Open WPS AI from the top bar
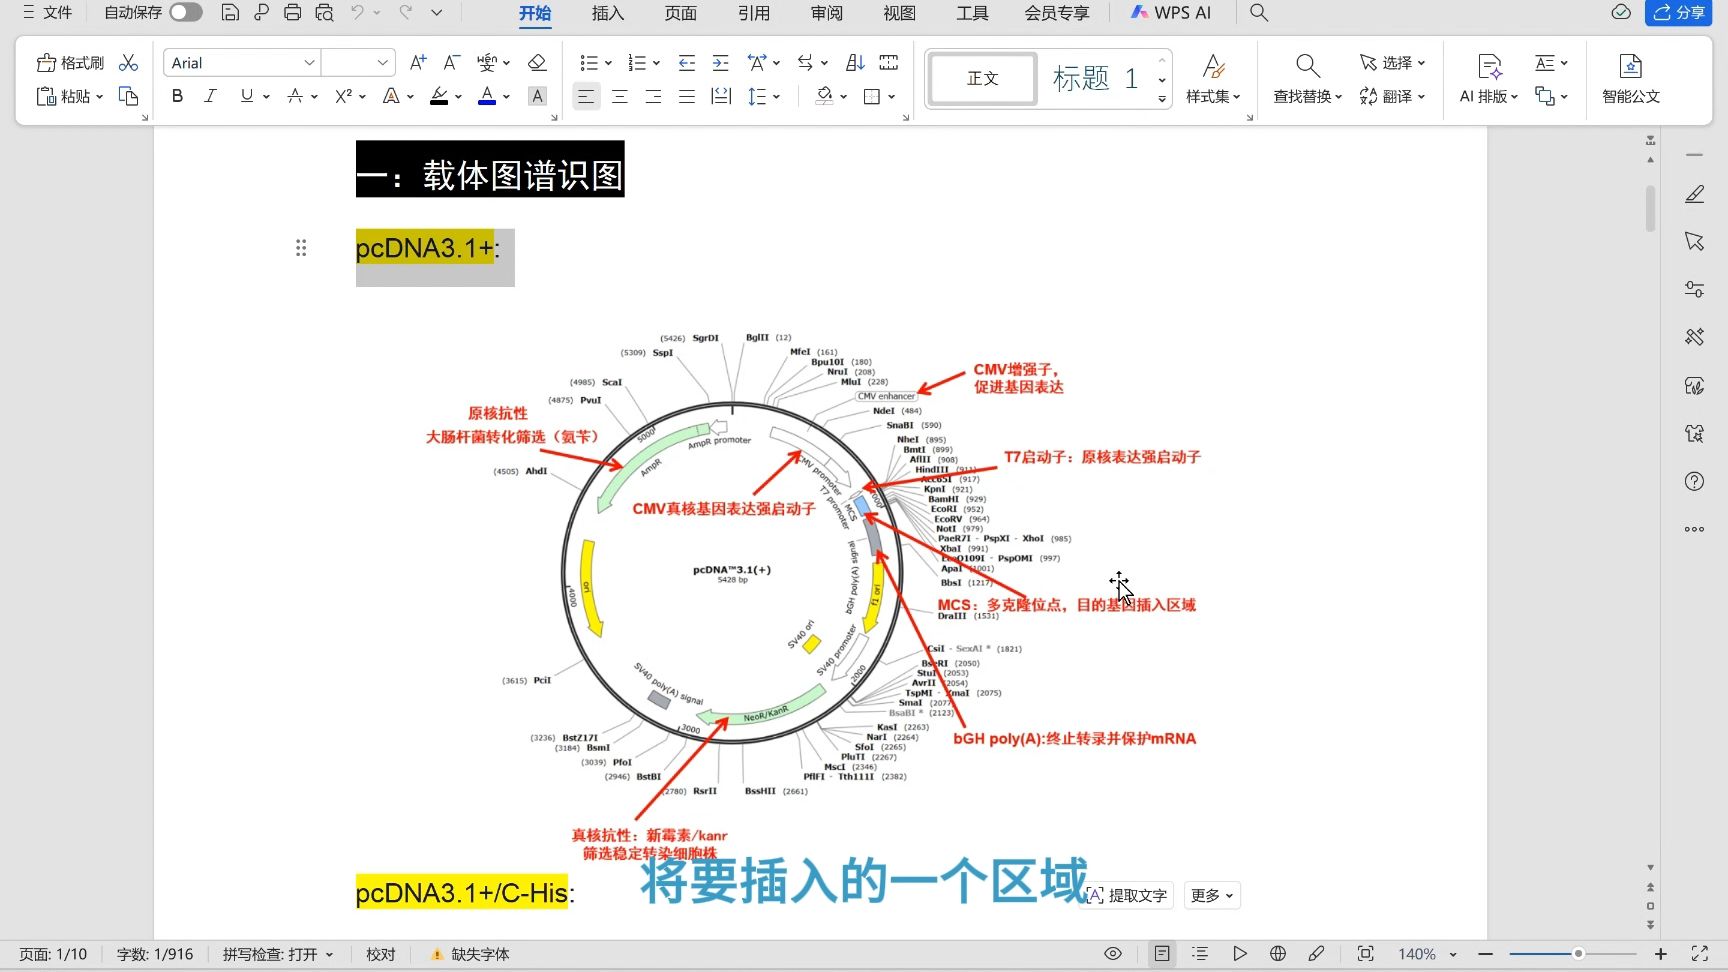Viewport: 1728px width, 972px height. [1171, 13]
